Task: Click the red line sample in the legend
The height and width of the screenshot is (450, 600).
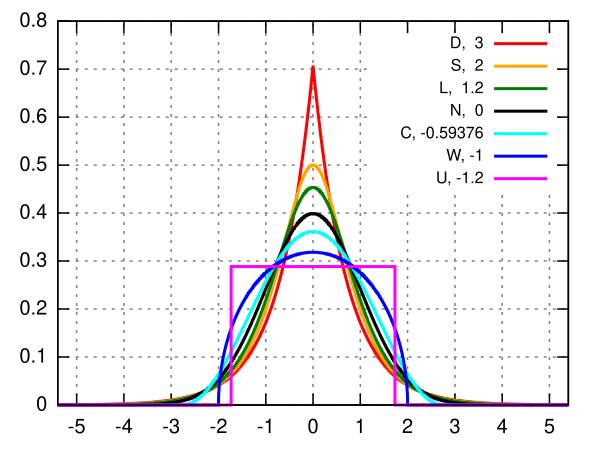Action: point(520,44)
